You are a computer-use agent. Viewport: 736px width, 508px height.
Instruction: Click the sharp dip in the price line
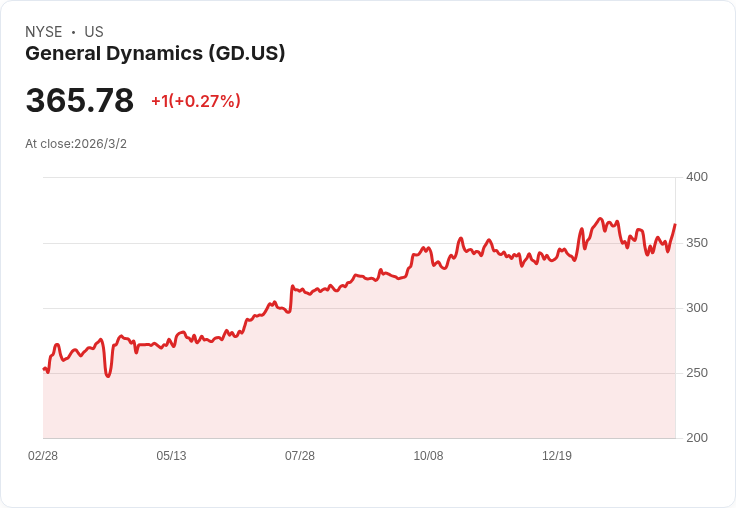[x=108, y=376]
